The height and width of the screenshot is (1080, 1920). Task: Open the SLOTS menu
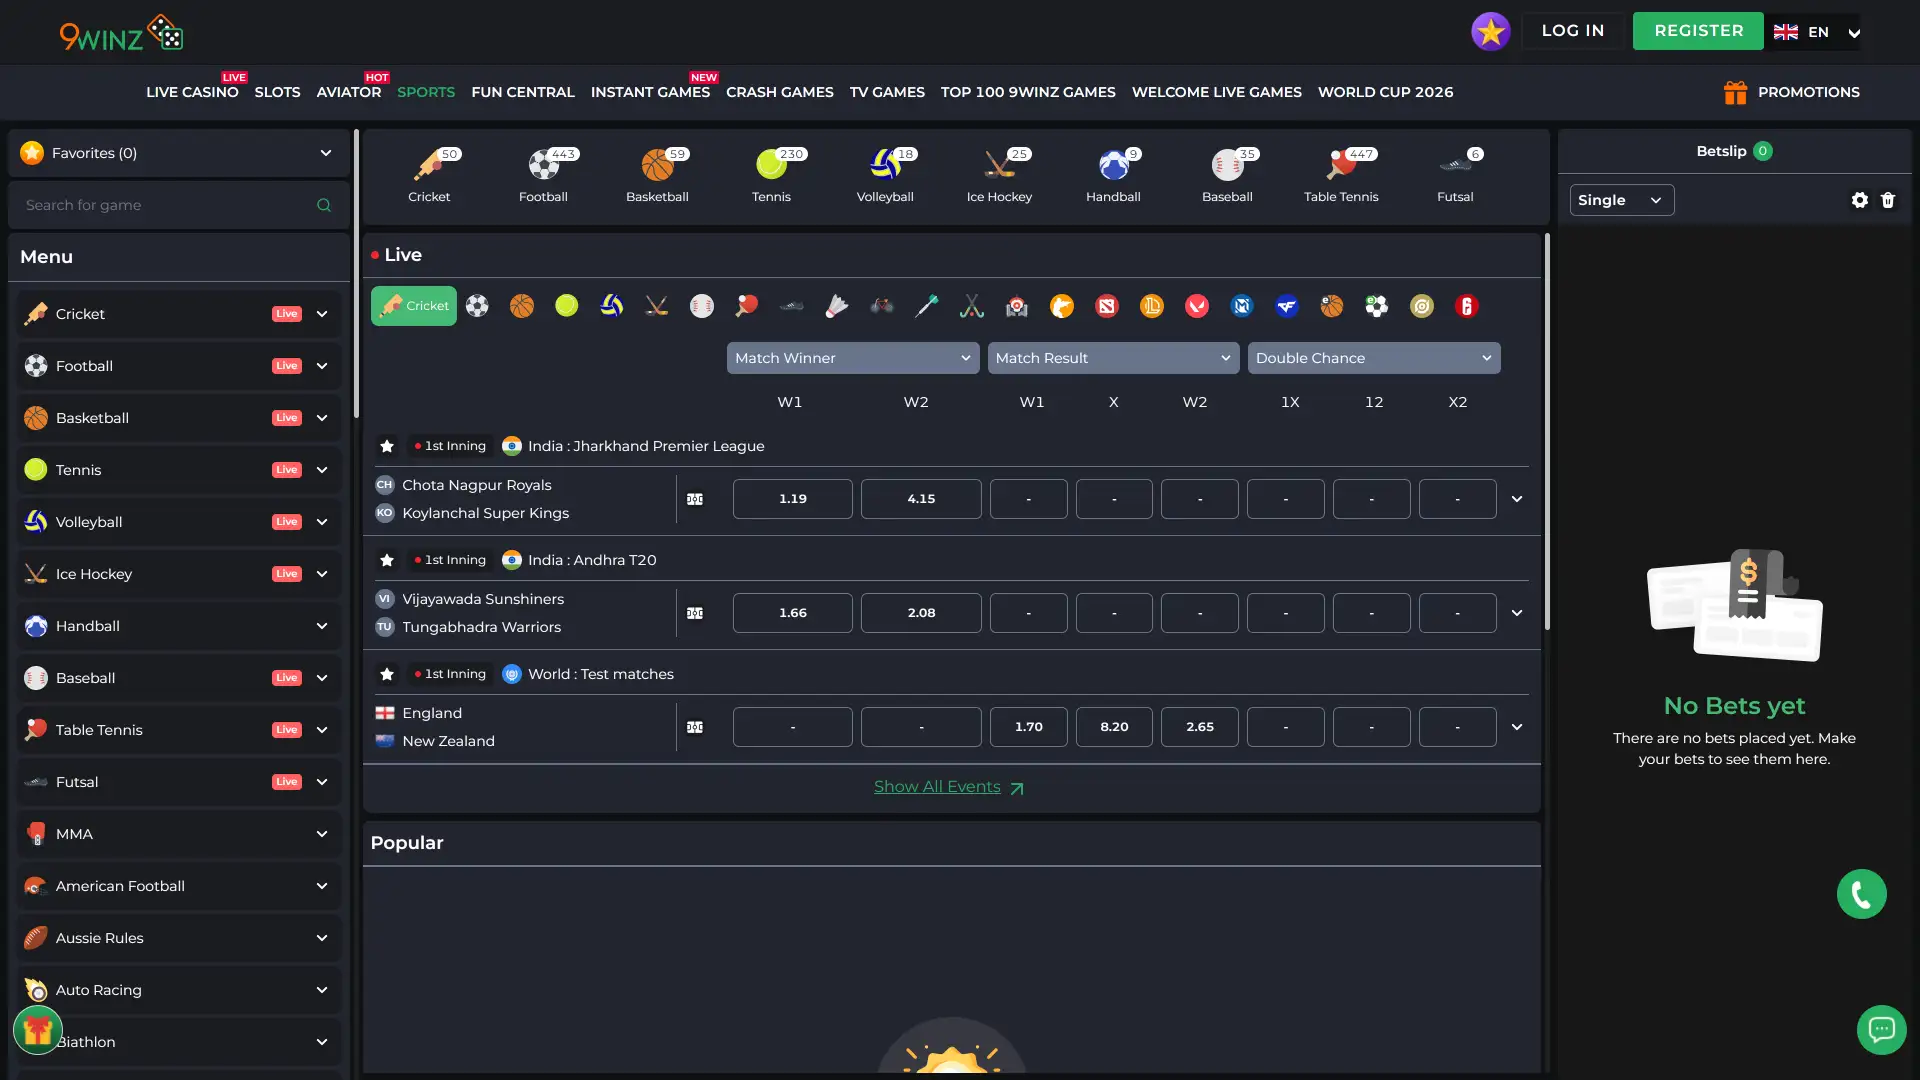(x=277, y=92)
